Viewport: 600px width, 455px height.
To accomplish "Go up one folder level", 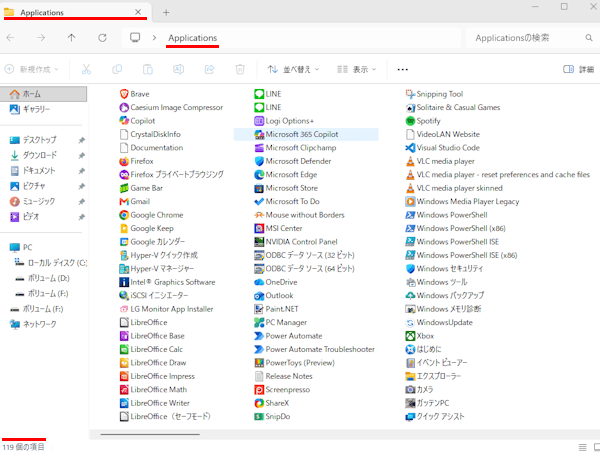I will (72, 38).
